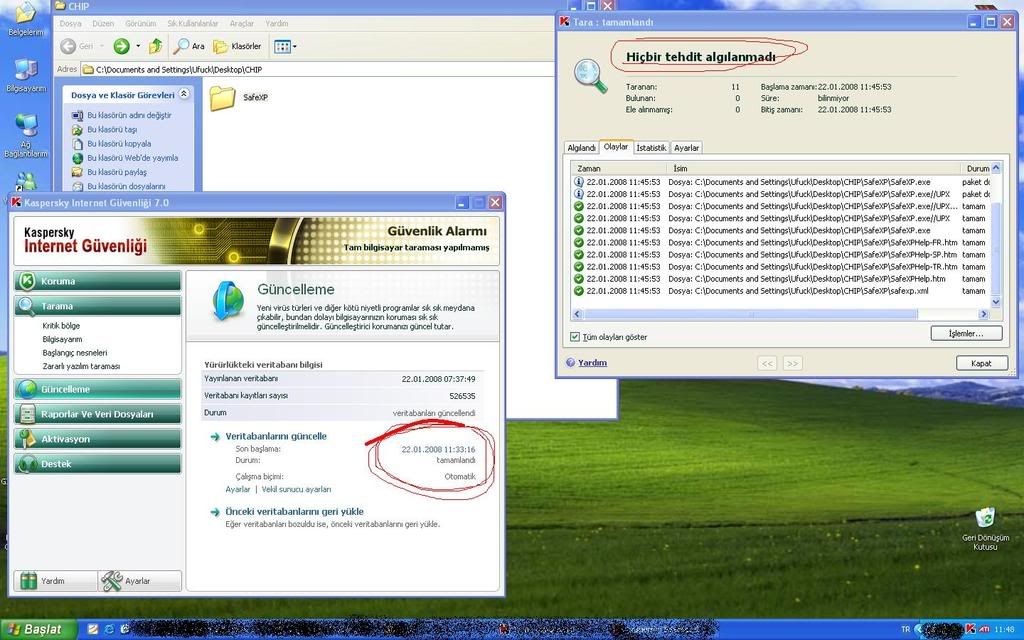The image size is (1024, 640).
Task: Open the Yardım link in scan window
Action: tap(592, 362)
